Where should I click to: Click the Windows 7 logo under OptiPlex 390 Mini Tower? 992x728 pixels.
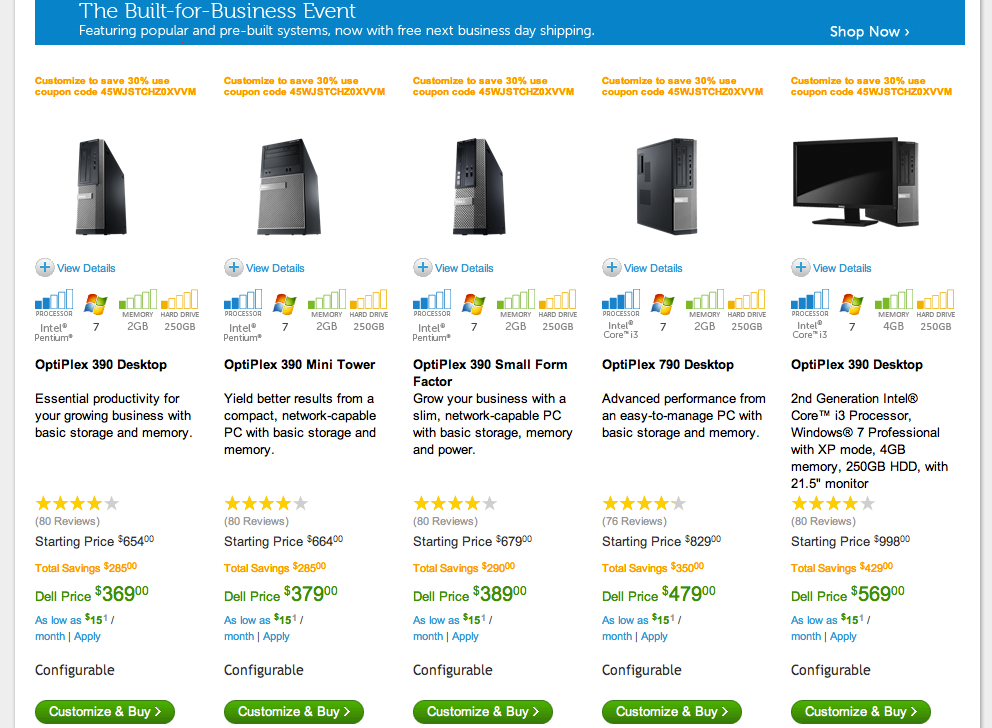click(285, 304)
